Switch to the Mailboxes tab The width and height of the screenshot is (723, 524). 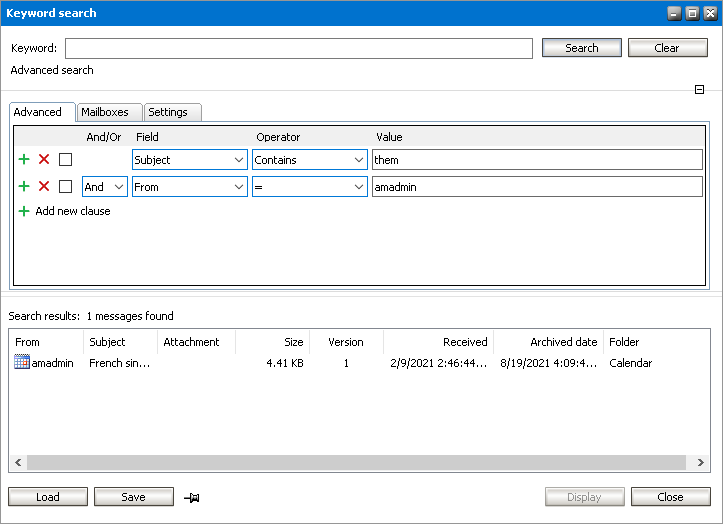[105, 112]
